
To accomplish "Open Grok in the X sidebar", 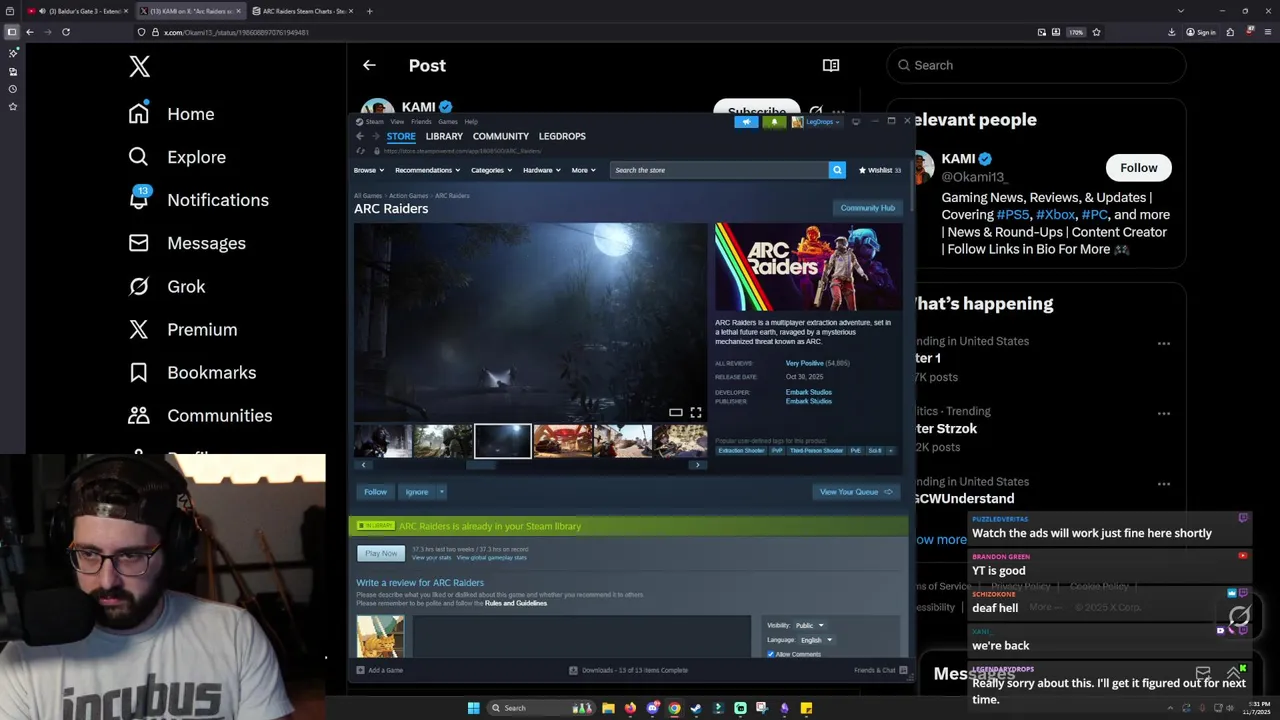I will pos(167,286).
